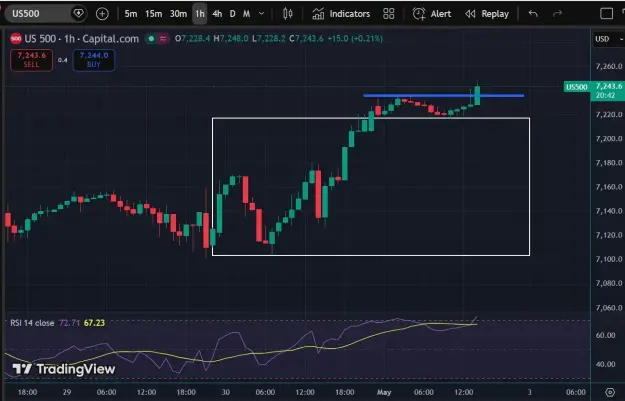Open the USD currency dropdown
Viewport: 625px width, 401px height.
tap(608, 39)
